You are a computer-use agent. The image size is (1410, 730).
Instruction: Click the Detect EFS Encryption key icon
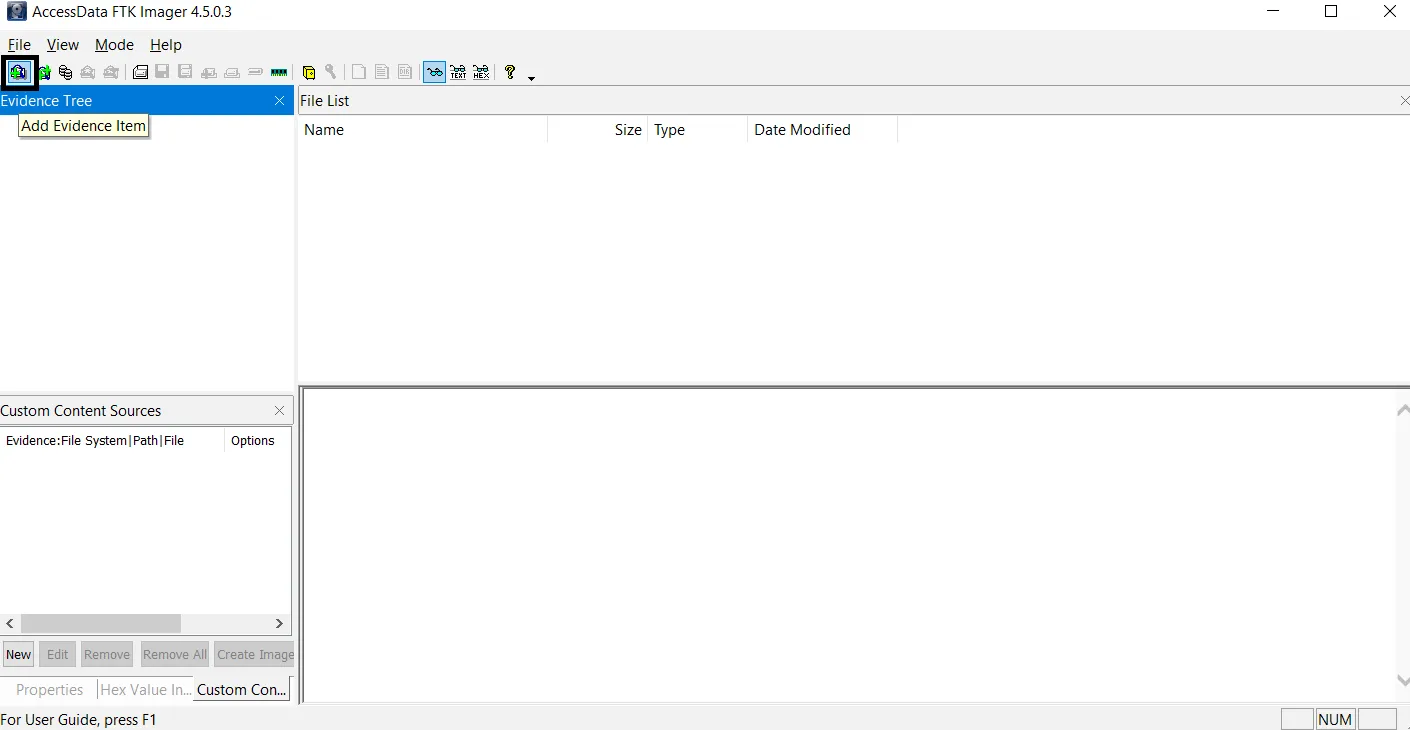point(331,72)
